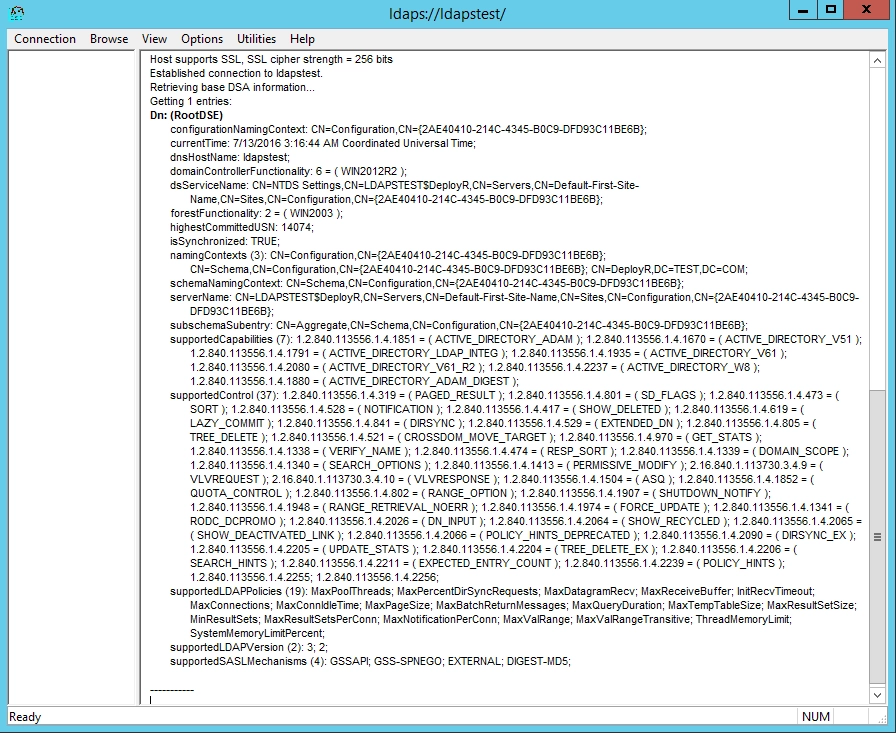896x733 pixels.
Task: Click the 'supportedLDAPPolicies (19)' label
Action: 238,591
